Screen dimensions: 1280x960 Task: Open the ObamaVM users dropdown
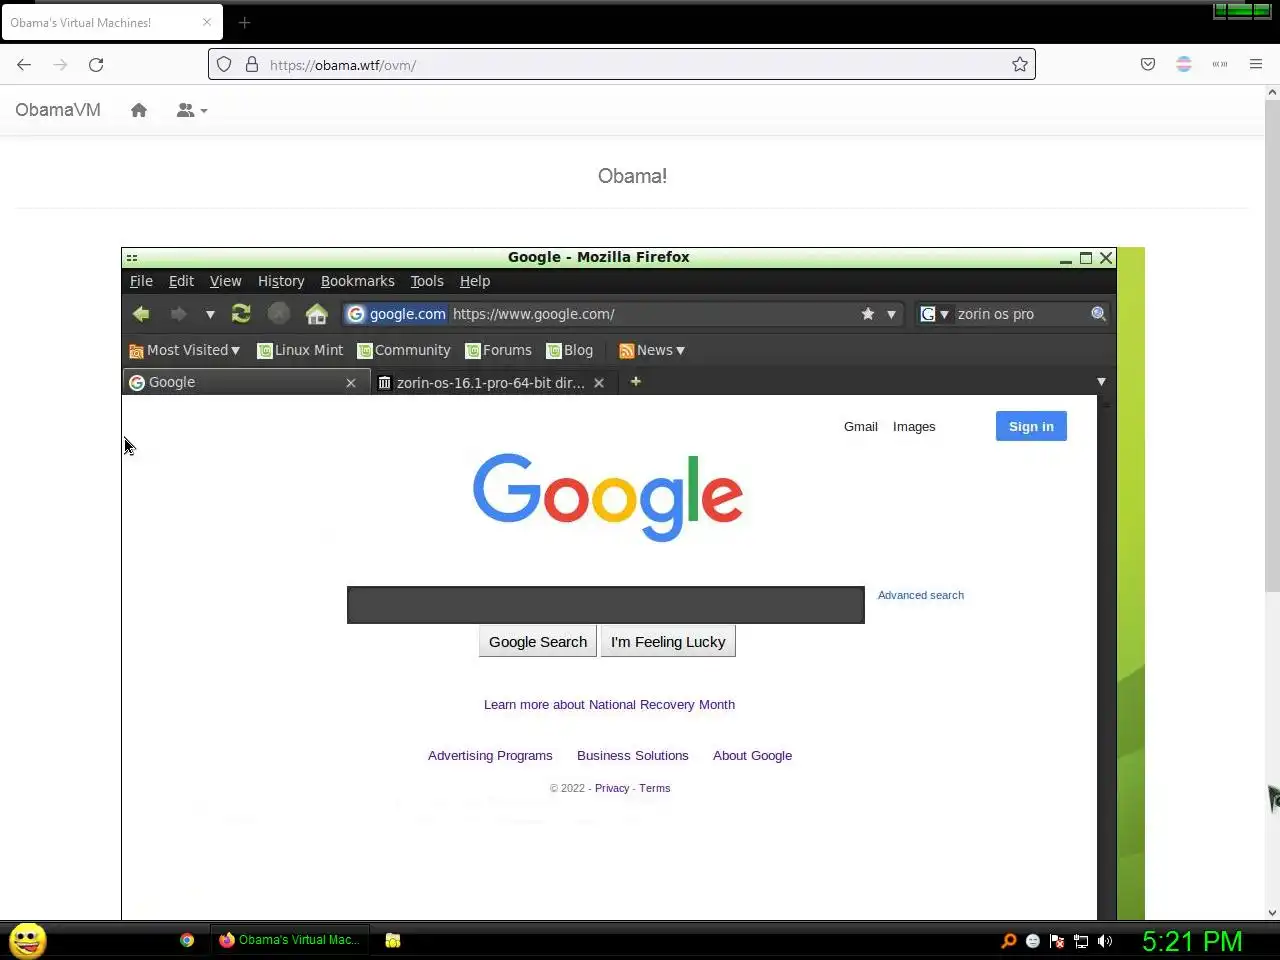point(192,110)
